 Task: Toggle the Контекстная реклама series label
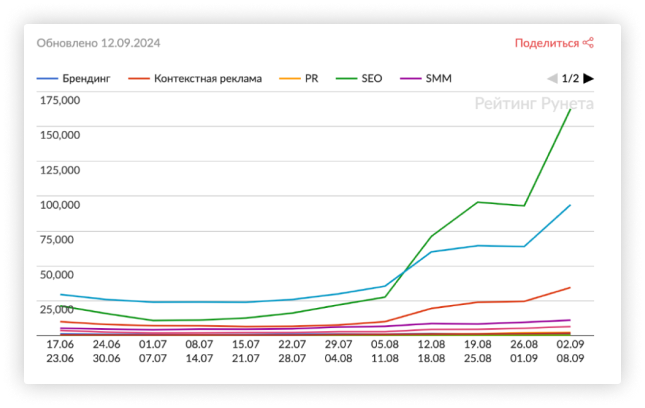tap(208, 78)
